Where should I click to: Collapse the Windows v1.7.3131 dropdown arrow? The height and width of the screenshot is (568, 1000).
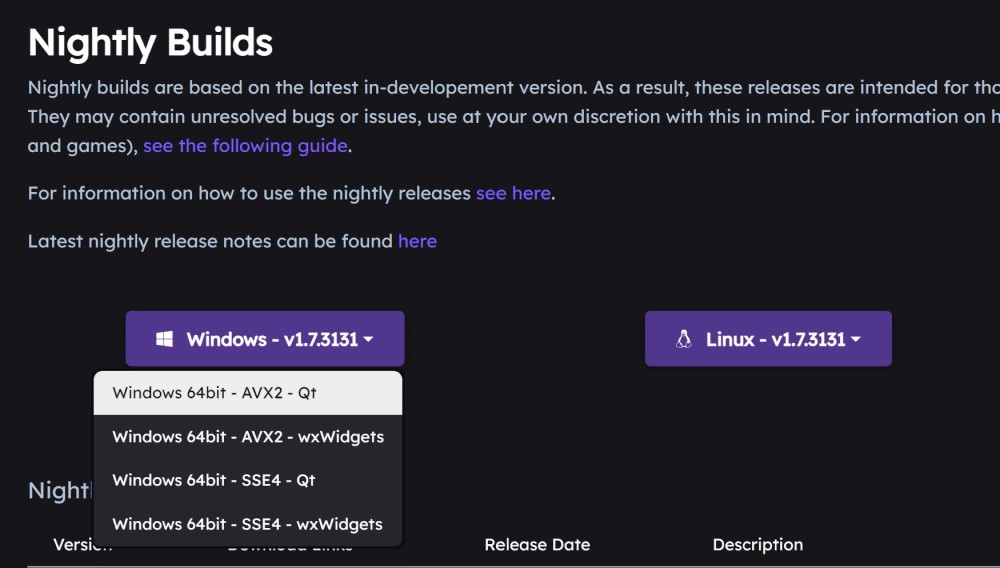(369, 340)
